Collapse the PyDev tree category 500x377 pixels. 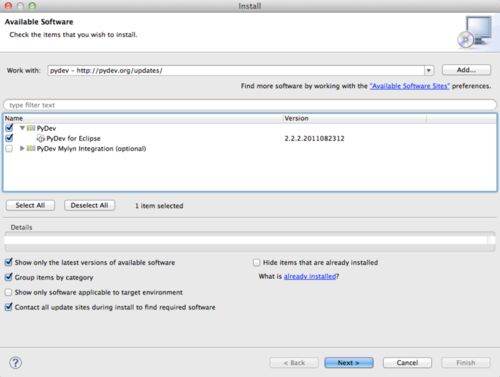point(22,128)
